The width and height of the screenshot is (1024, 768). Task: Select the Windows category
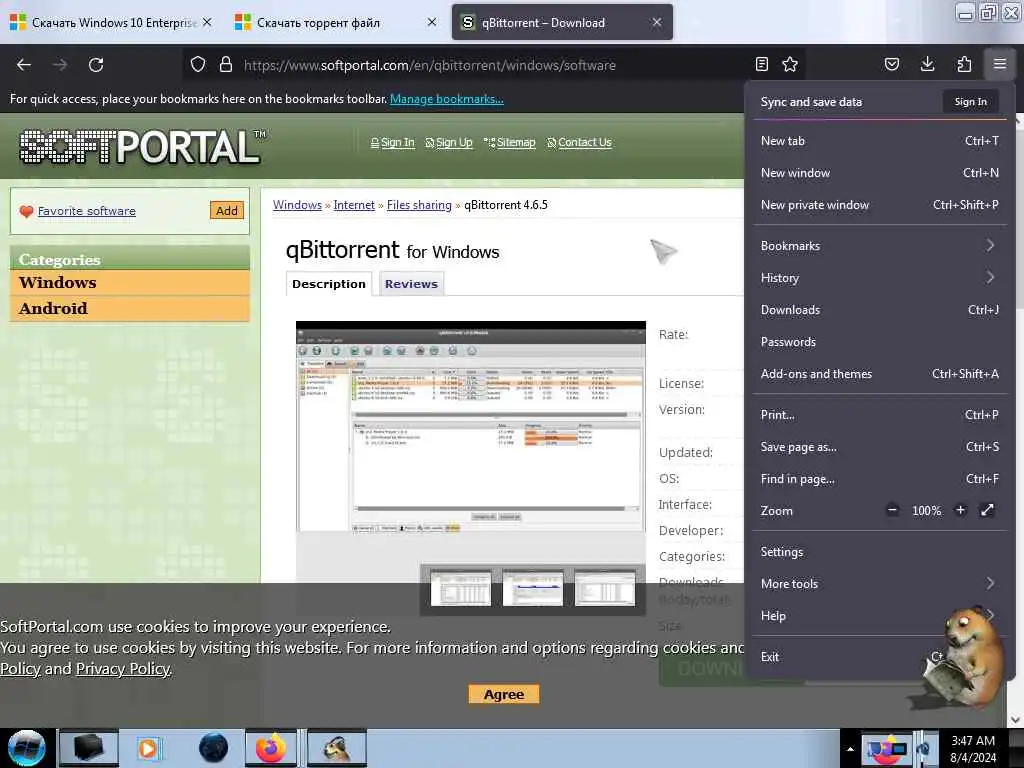click(129, 283)
